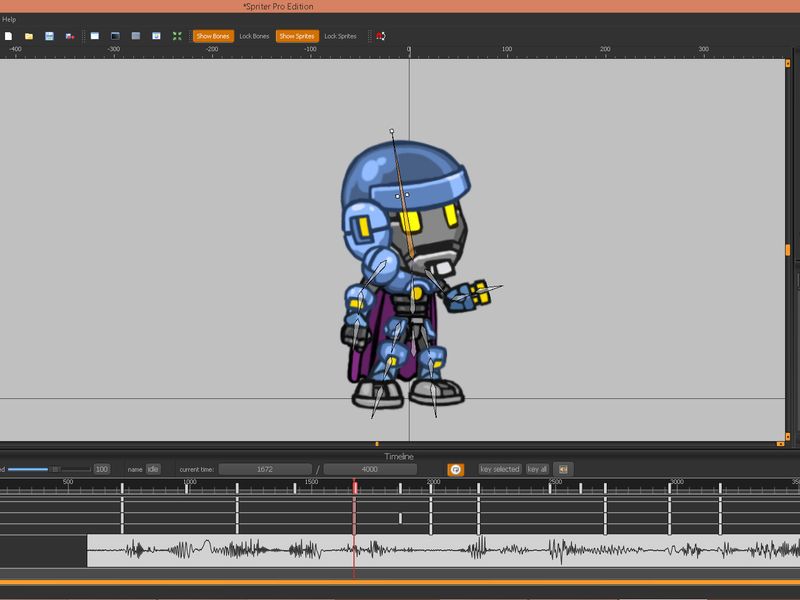Click the speed value field showing 100
This screenshot has width=800, height=600.
point(102,469)
